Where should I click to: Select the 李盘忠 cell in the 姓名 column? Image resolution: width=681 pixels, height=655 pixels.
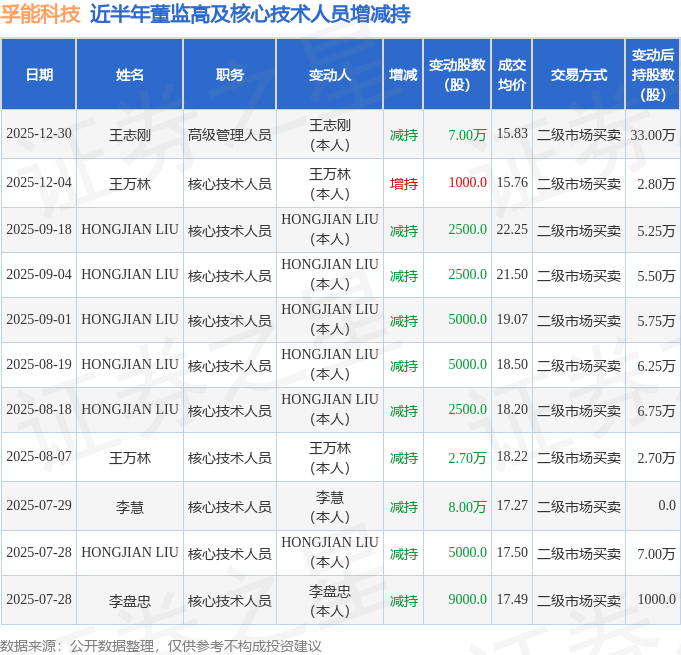coord(130,600)
